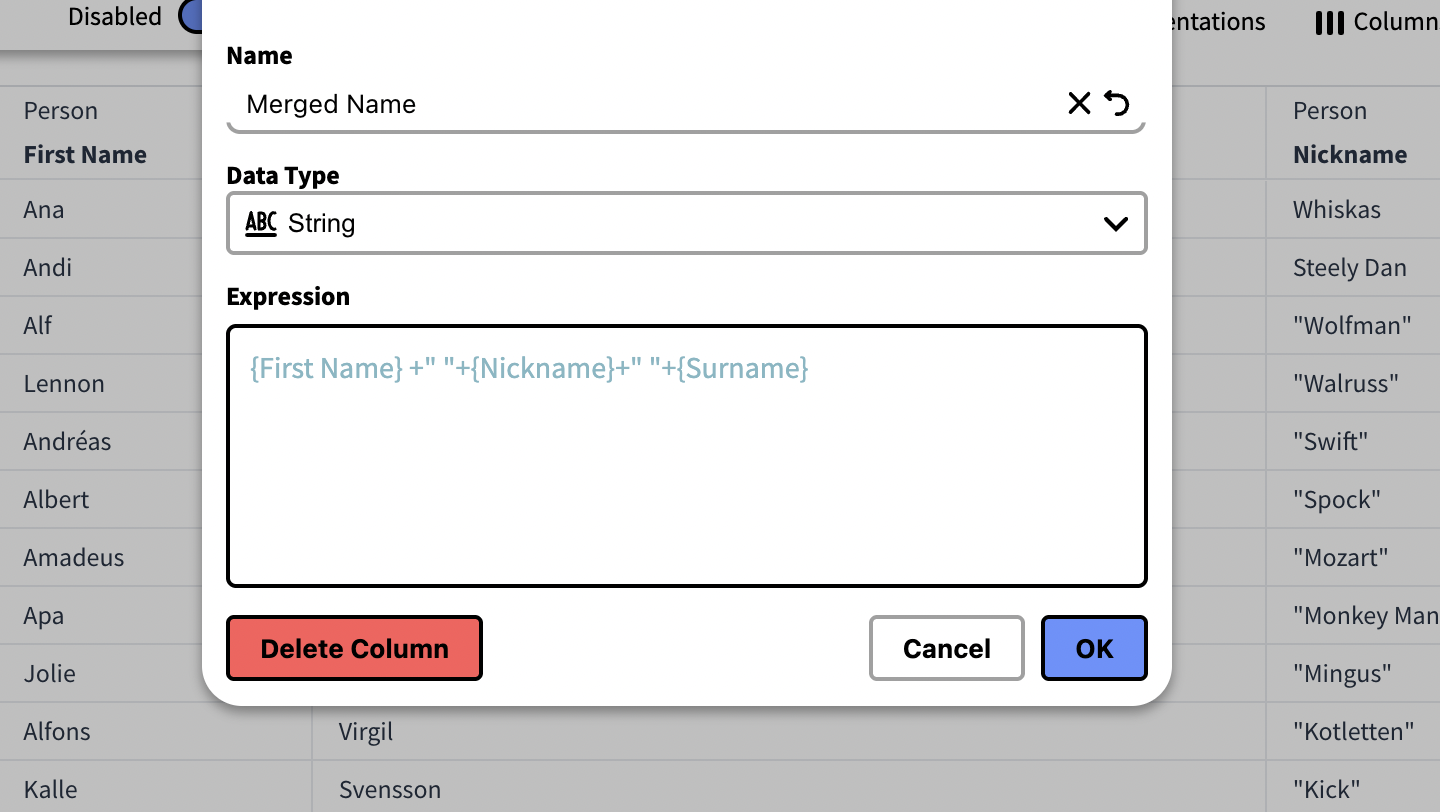The image size is (1440, 812).
Task: Confirm with the OK button
Action: pyautogui.click(x=1094, y=649)
